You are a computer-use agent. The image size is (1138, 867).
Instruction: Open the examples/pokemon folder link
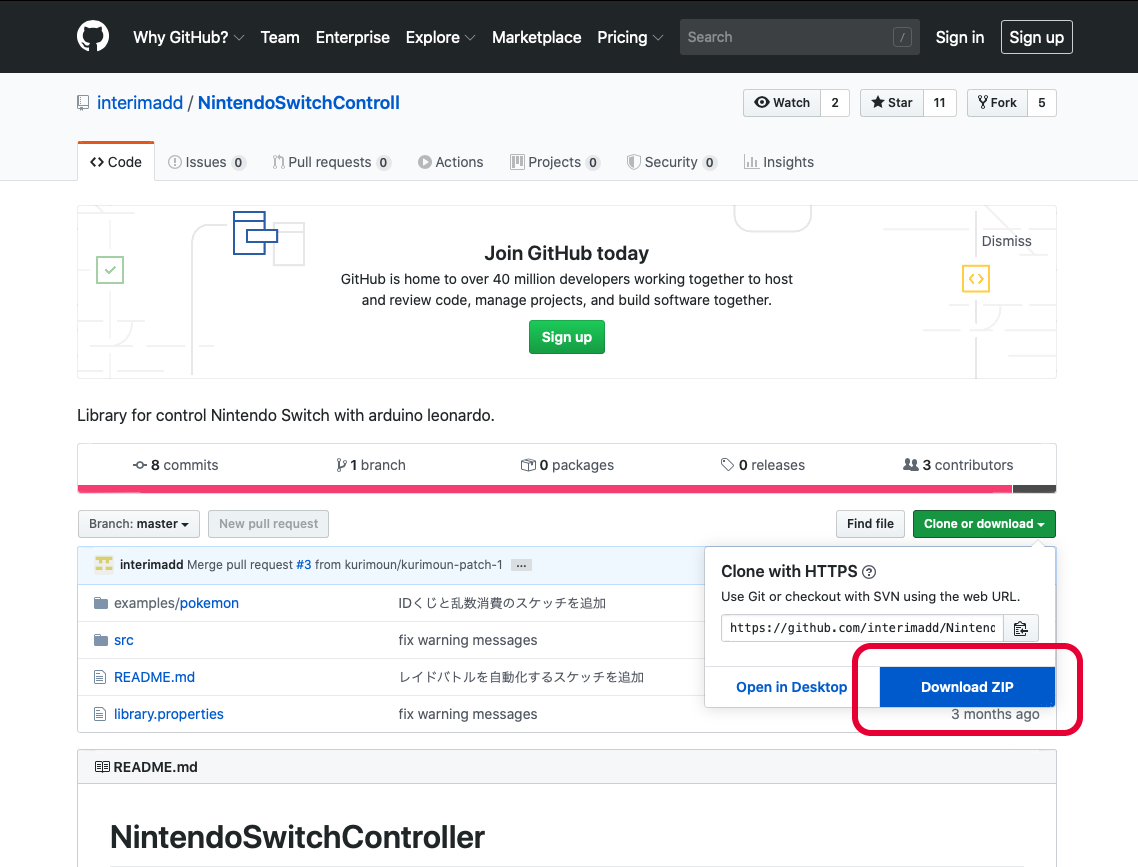click(x=176, y=603)
